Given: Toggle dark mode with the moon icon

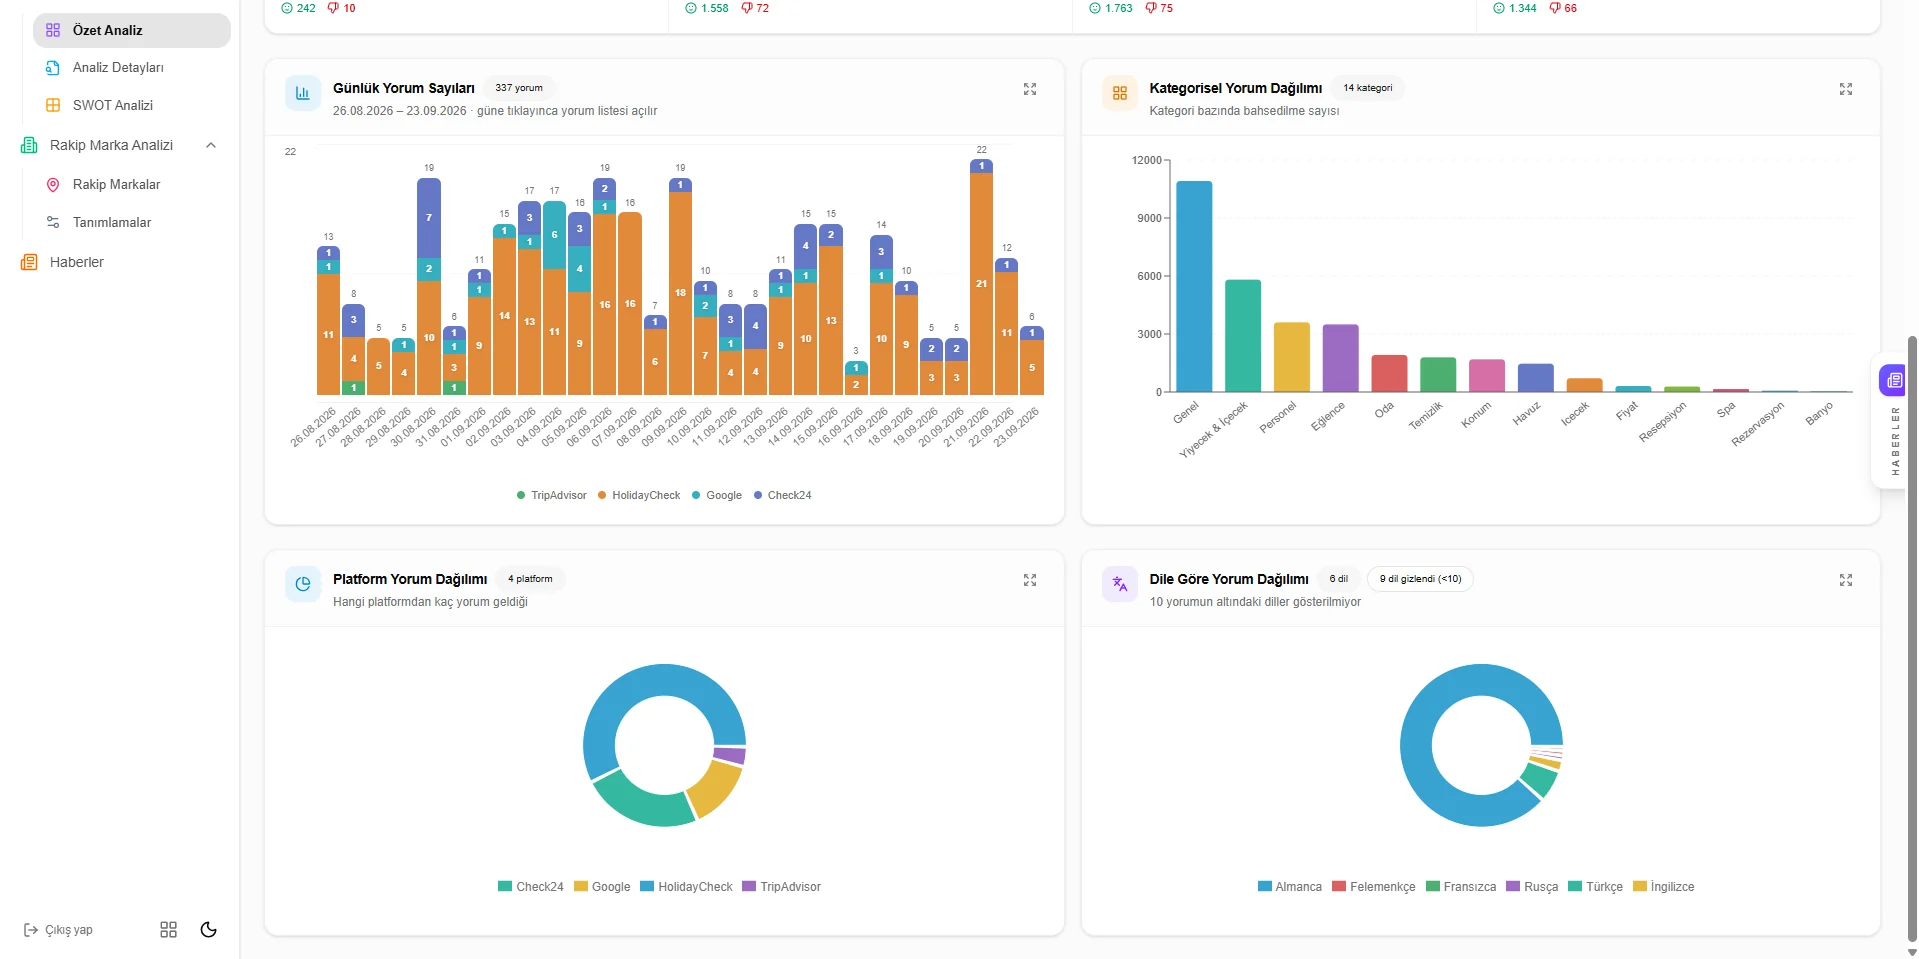Looking at the screenshot, I should pos(209,930).
